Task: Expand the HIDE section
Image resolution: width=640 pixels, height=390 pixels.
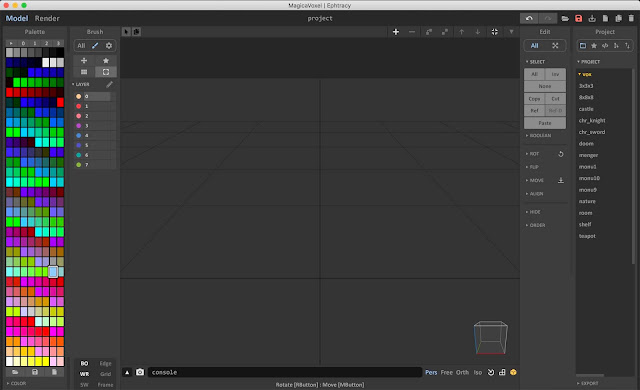Action: 533,212
